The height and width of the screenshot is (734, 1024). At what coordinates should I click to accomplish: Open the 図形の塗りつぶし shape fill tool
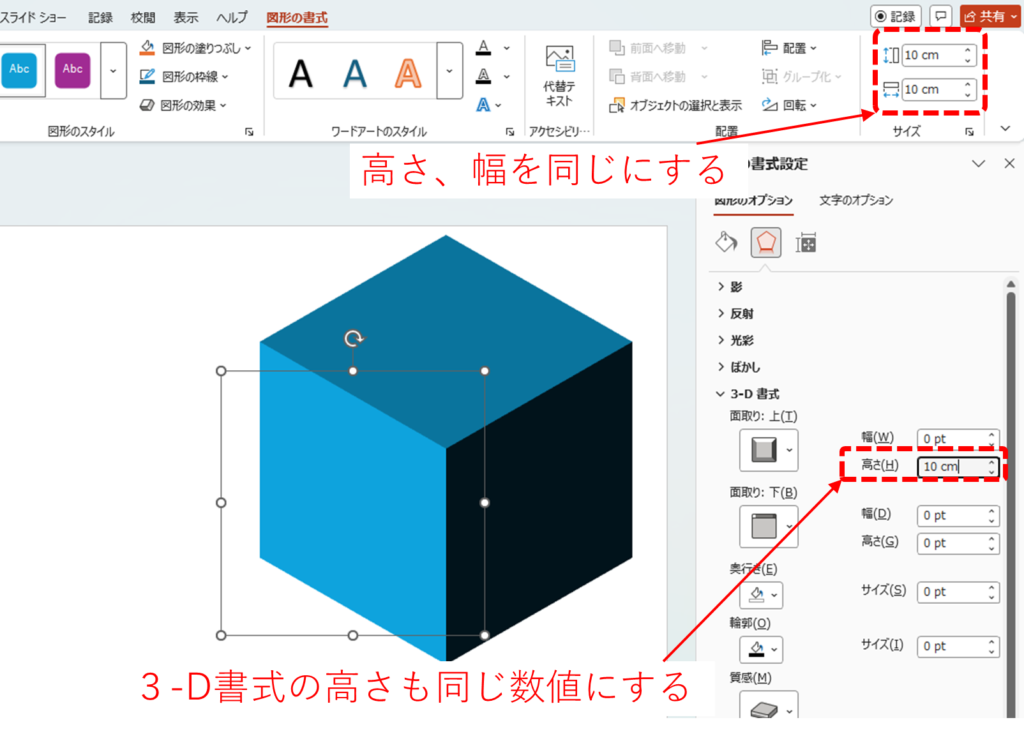[195, 47]
